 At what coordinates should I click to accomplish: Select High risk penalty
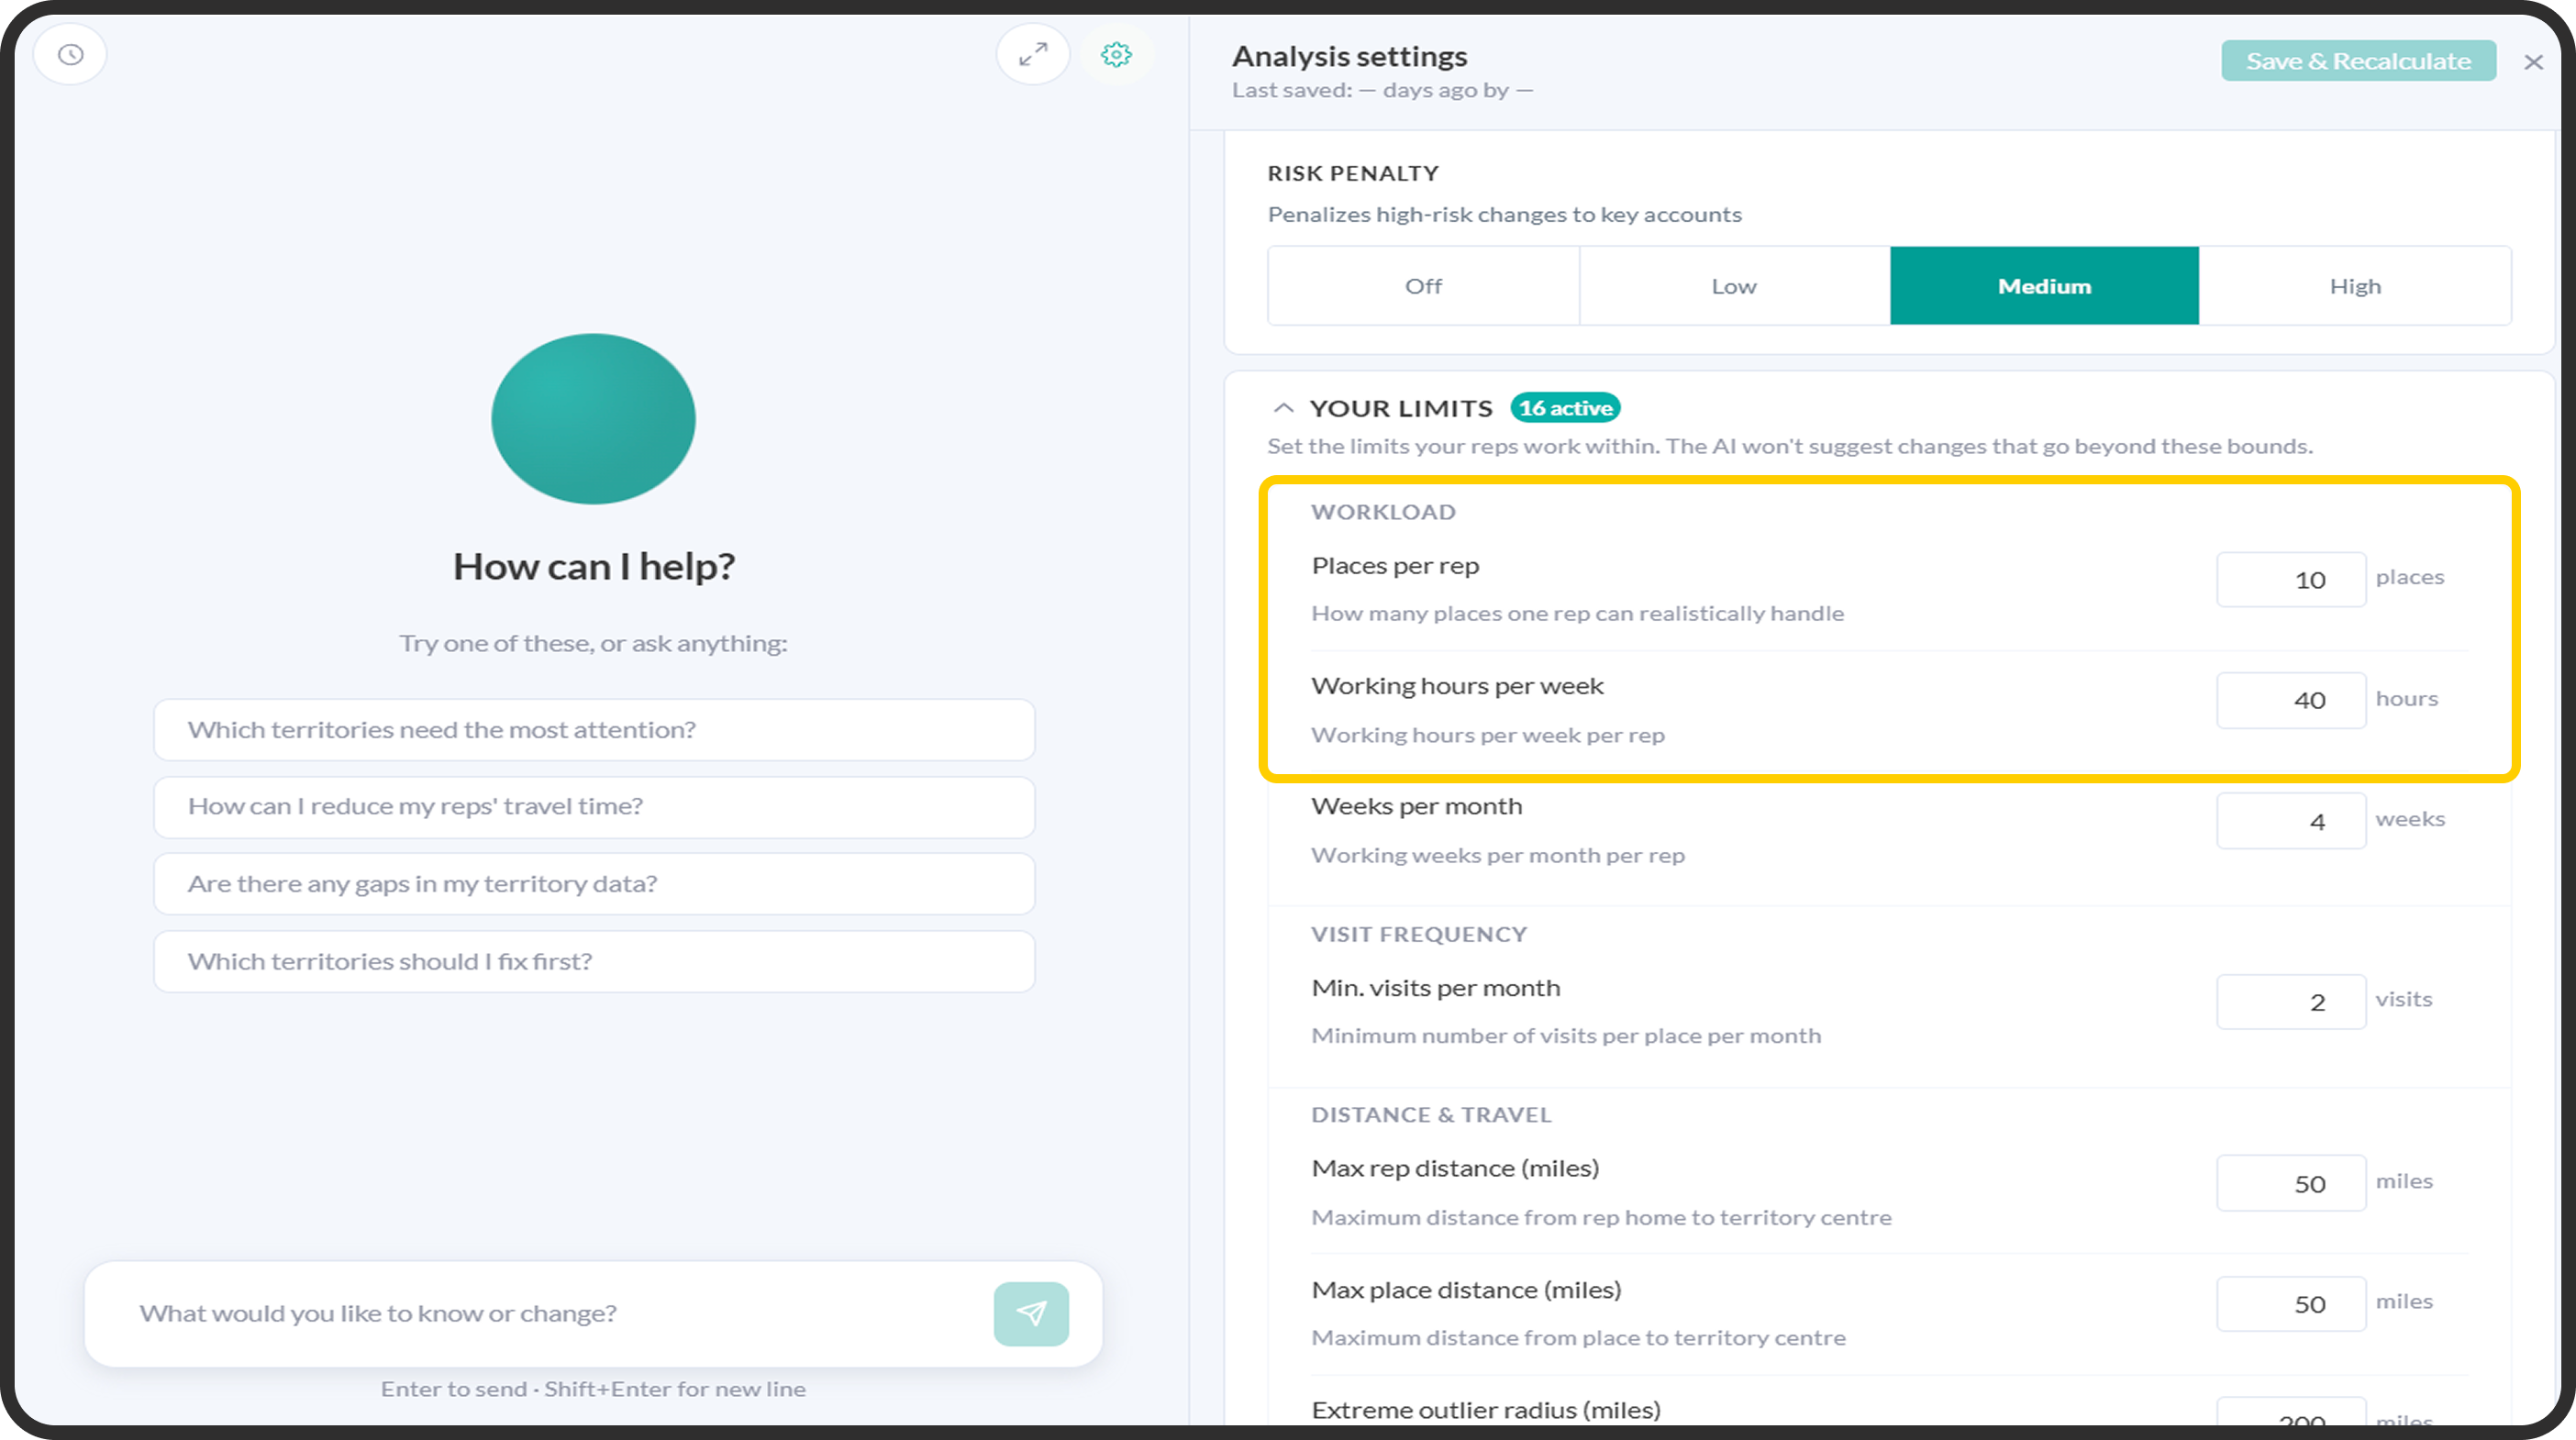2355,286
